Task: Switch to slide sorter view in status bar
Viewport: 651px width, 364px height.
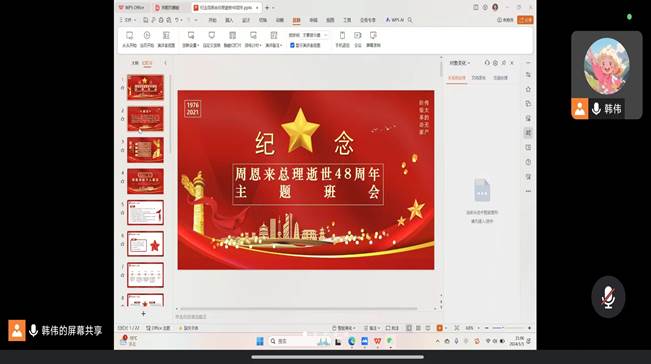Action: tap(418, 328)
